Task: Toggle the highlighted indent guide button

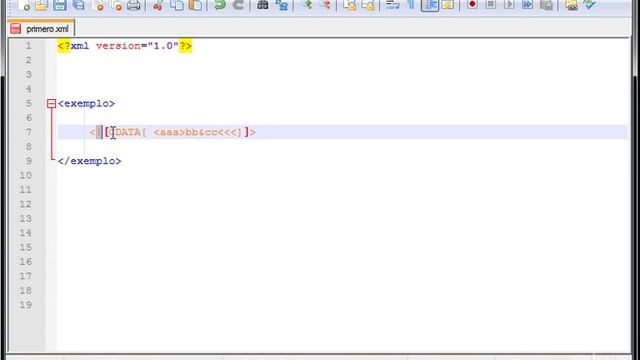Action: tap(430, 5)
